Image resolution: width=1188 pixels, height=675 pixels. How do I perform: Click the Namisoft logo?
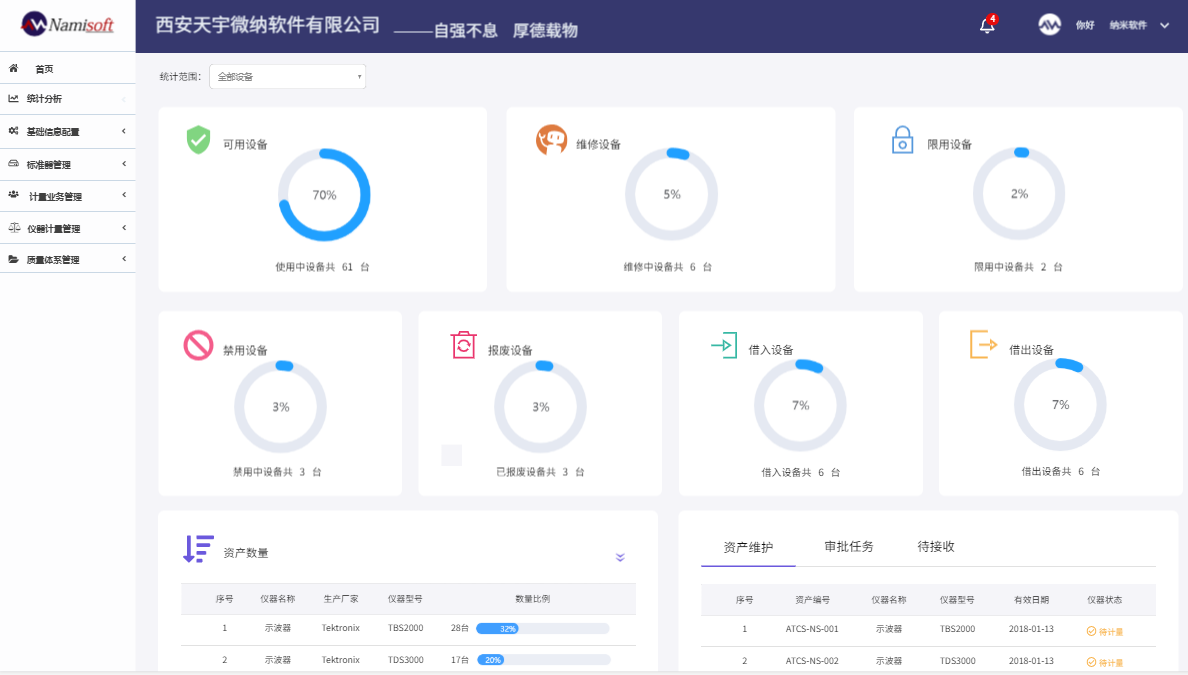click(x=68, y=25)
